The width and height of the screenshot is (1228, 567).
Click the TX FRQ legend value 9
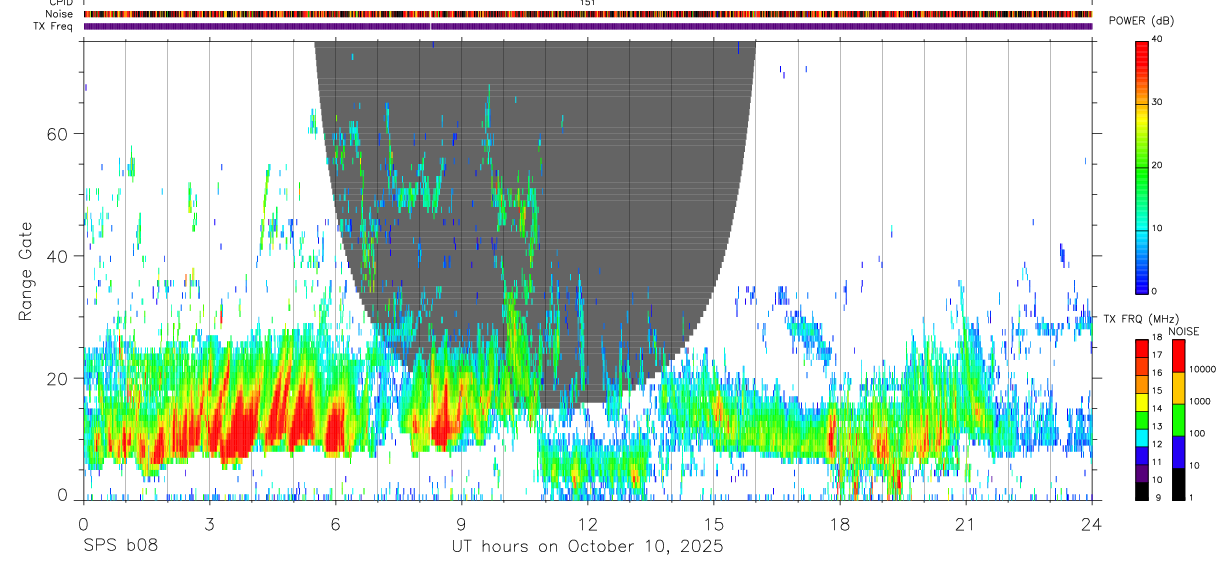[1158, 497]
